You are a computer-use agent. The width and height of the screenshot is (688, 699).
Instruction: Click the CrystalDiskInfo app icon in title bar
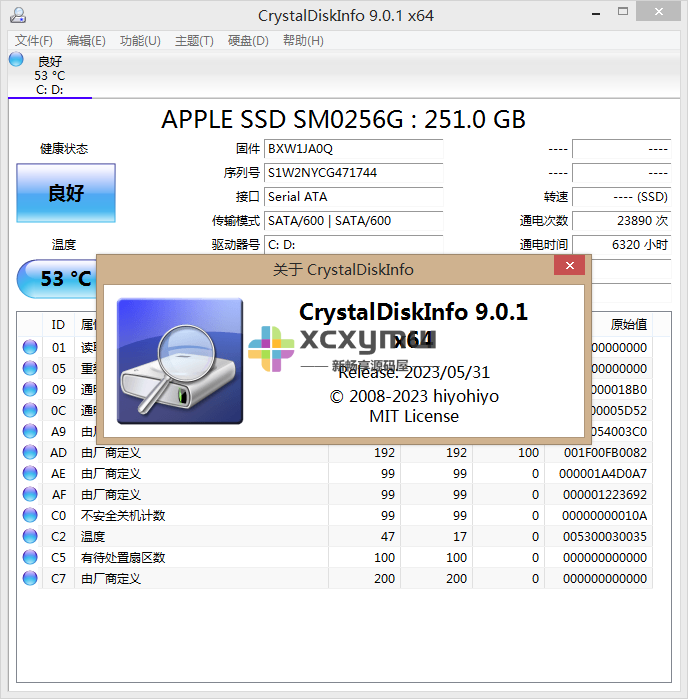pos(18,15)
